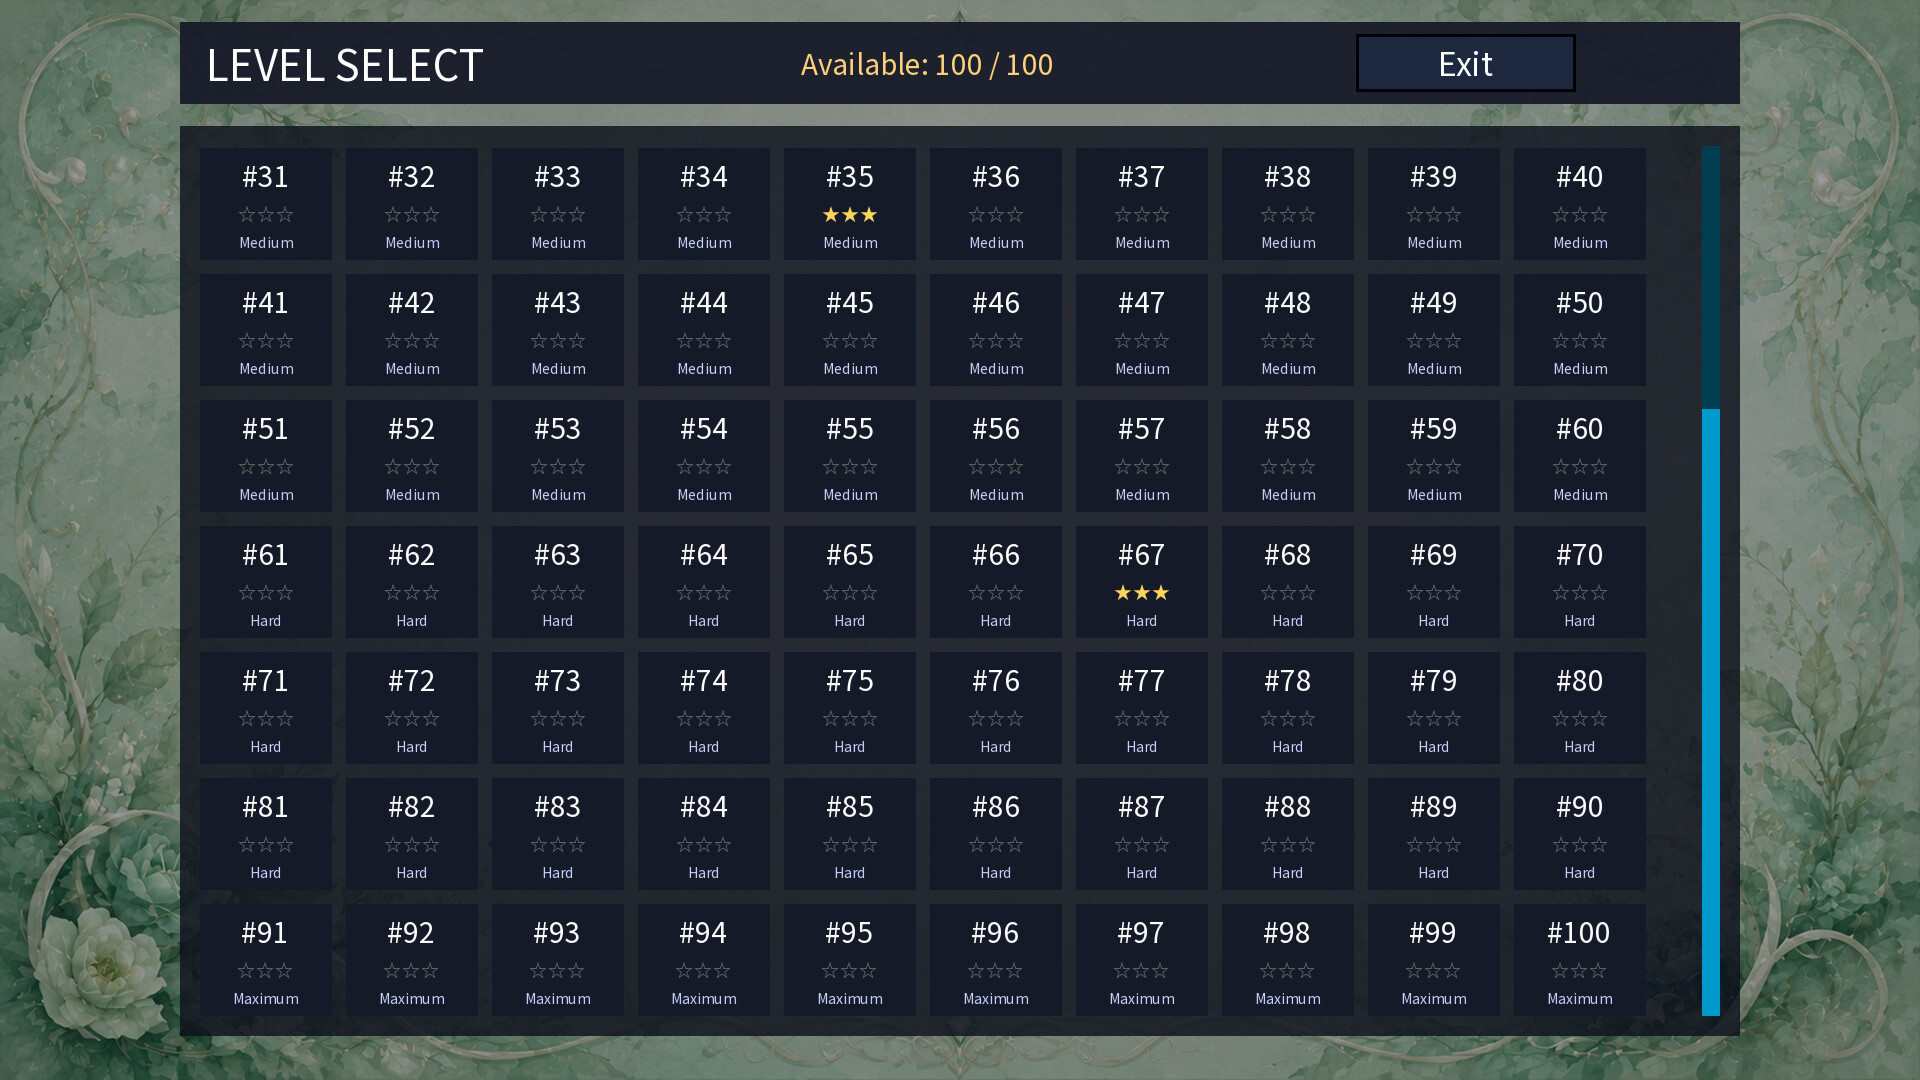Open level #88 Hard tile
1920x1080 pixels.
pyautogui.click(x=1288, y=834)
